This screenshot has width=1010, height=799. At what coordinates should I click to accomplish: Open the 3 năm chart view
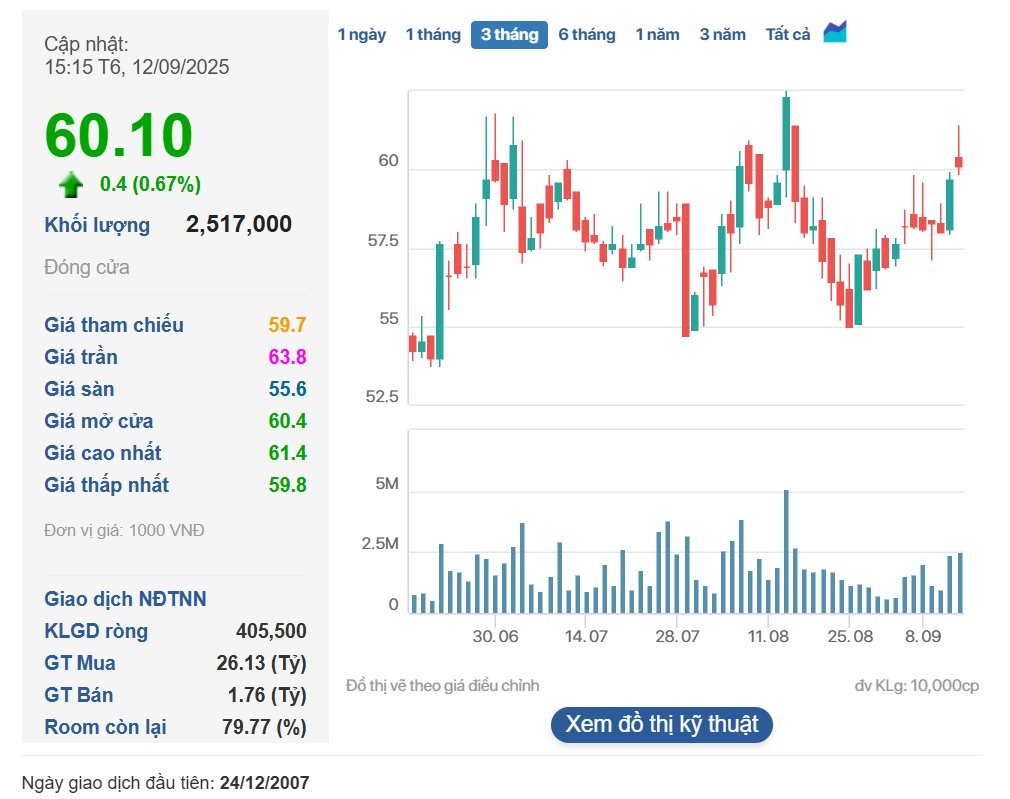(722, 35)
